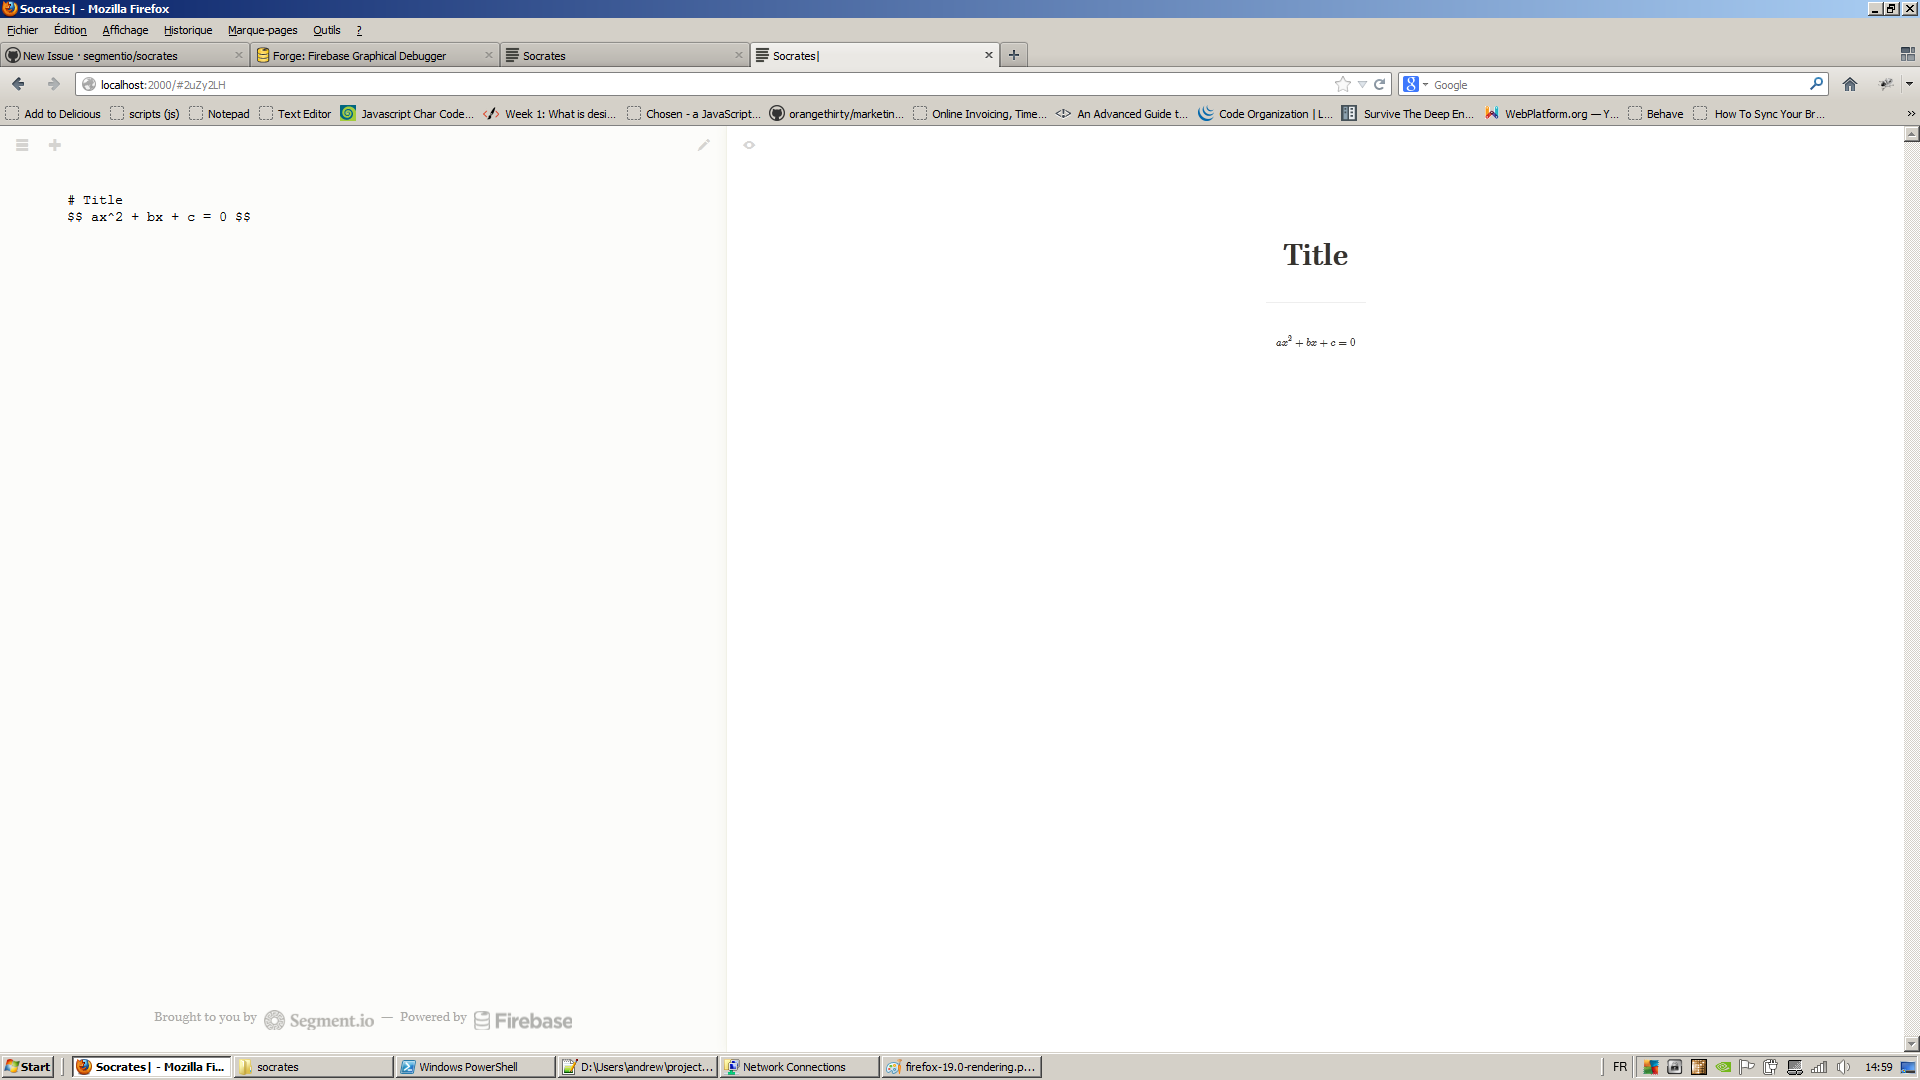Click back navigation arrow button
The height and width of the screenshot is (1080, 1920).
click(18, 83)
